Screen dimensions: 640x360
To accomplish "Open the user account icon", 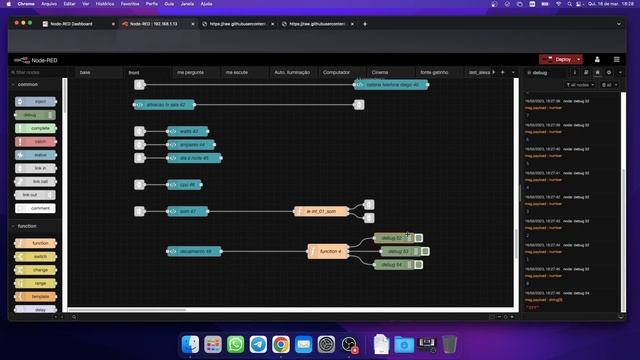I will [597, 60].
